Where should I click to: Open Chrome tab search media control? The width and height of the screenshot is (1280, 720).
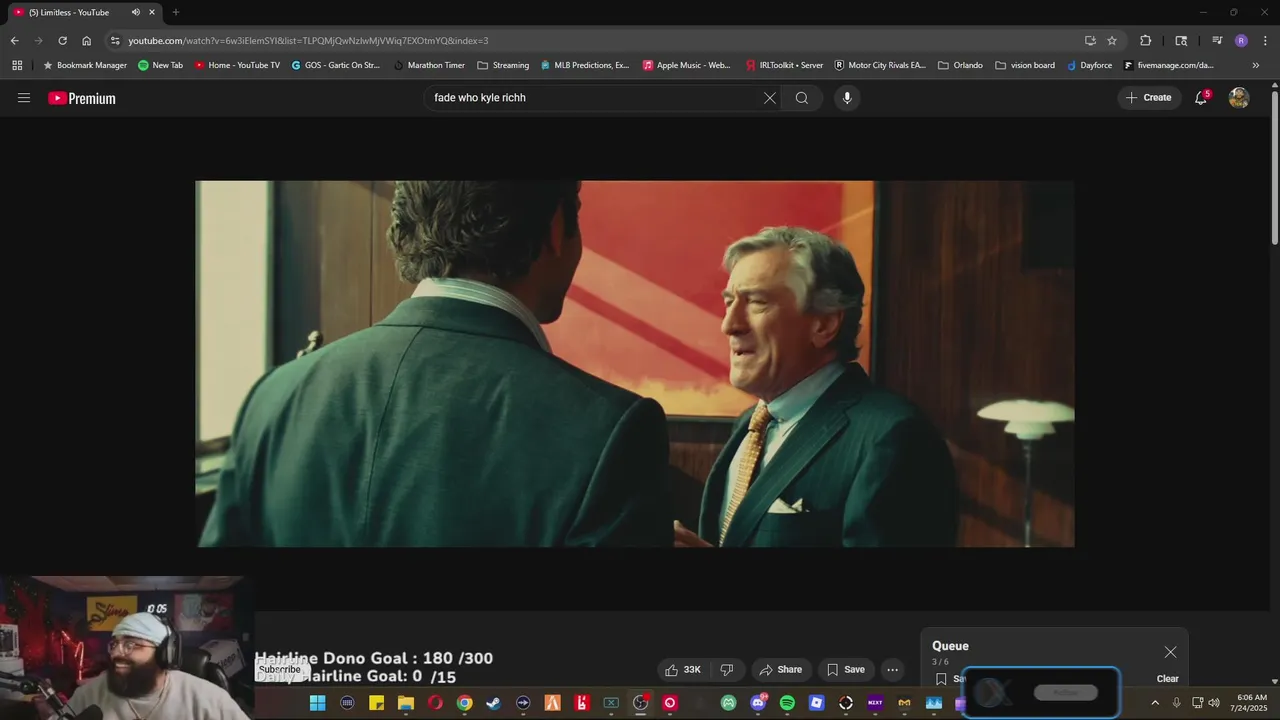[1217, 41]
